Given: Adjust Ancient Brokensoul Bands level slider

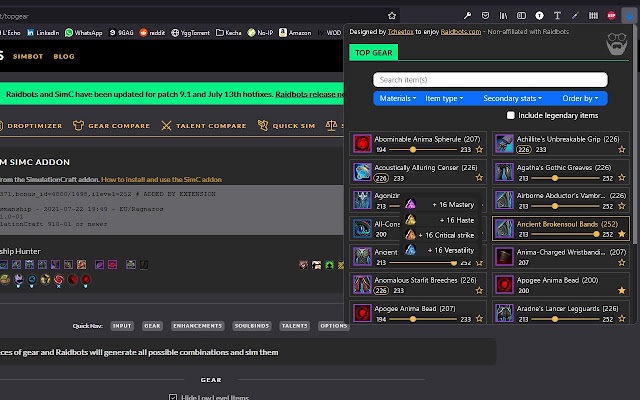Looking at the screenshot, I should (x=565, y=234).
